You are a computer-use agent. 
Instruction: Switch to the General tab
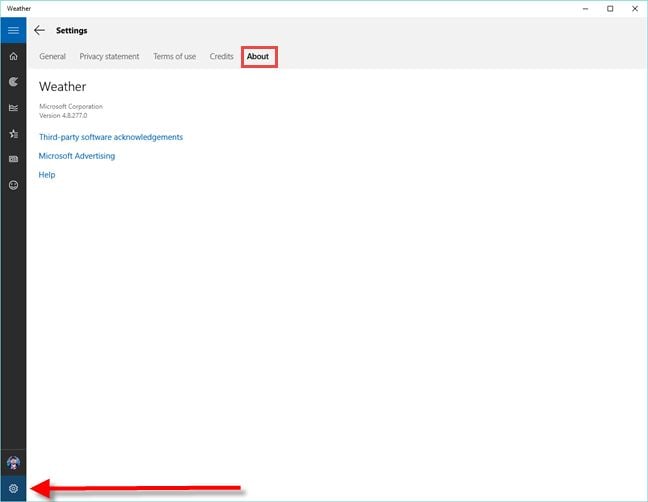point(52,57)
